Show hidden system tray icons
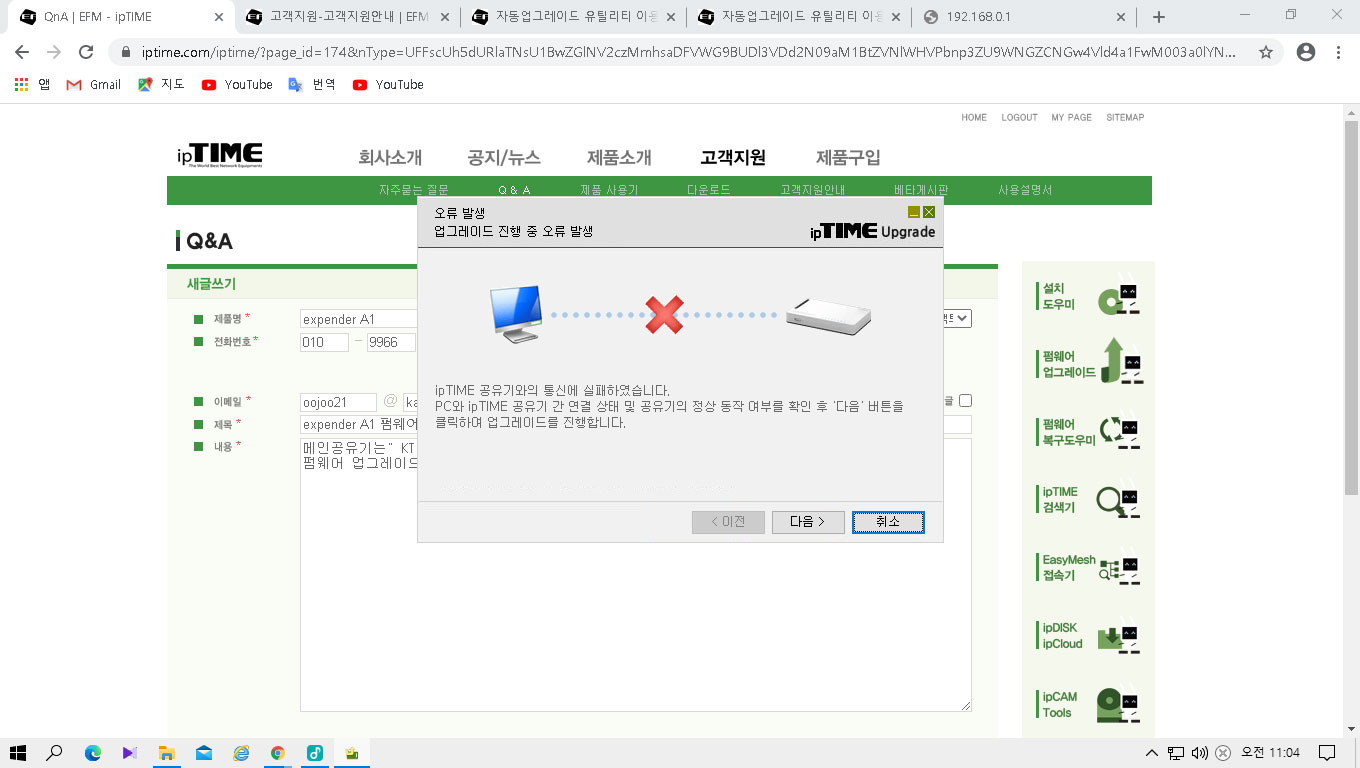 point(1152,753)
